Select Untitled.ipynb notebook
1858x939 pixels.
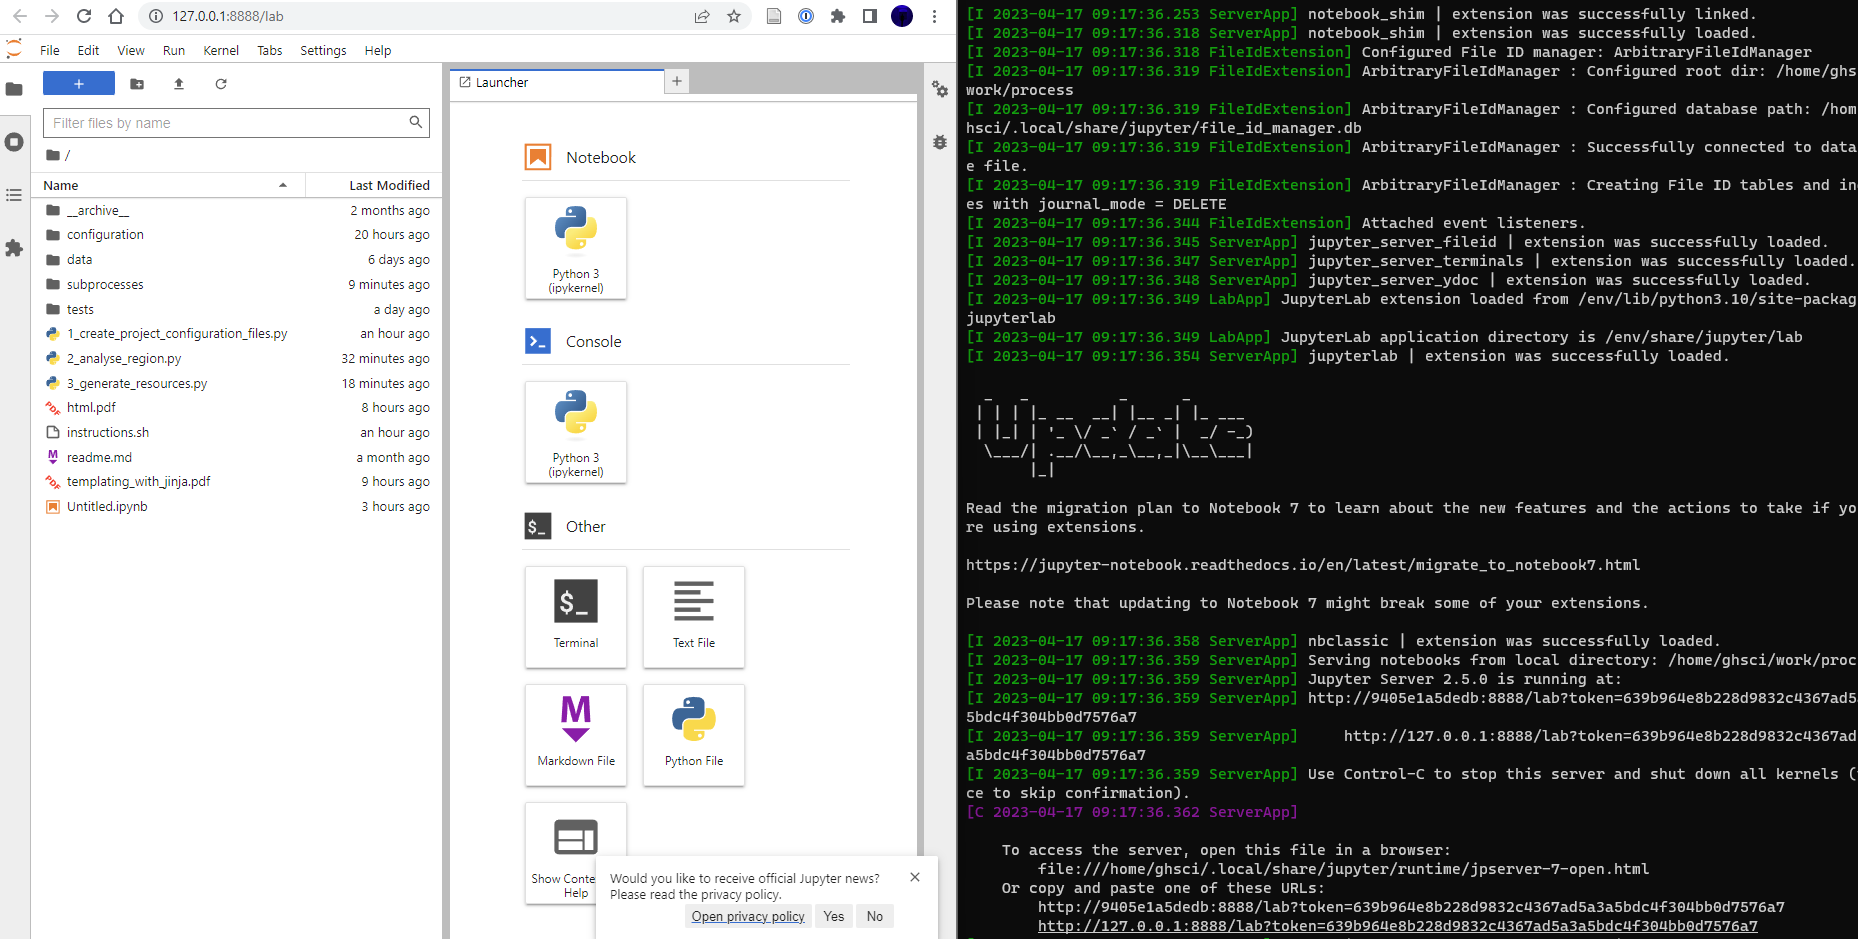click(x=237, y=507)
